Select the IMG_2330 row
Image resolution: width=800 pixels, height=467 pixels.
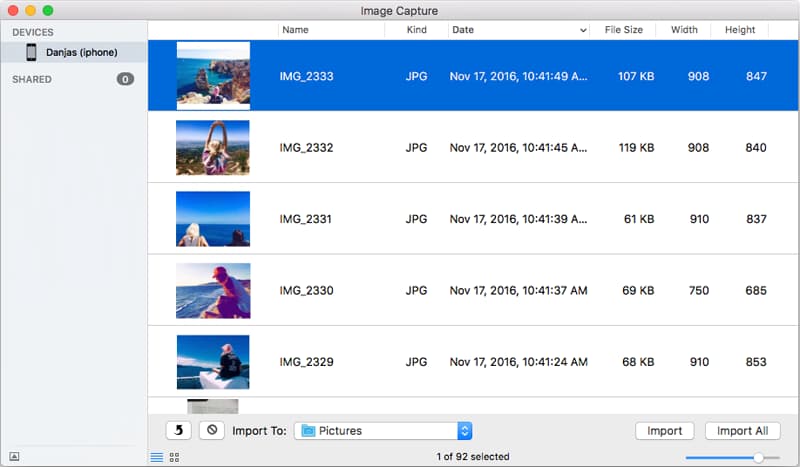pos(460,291)
